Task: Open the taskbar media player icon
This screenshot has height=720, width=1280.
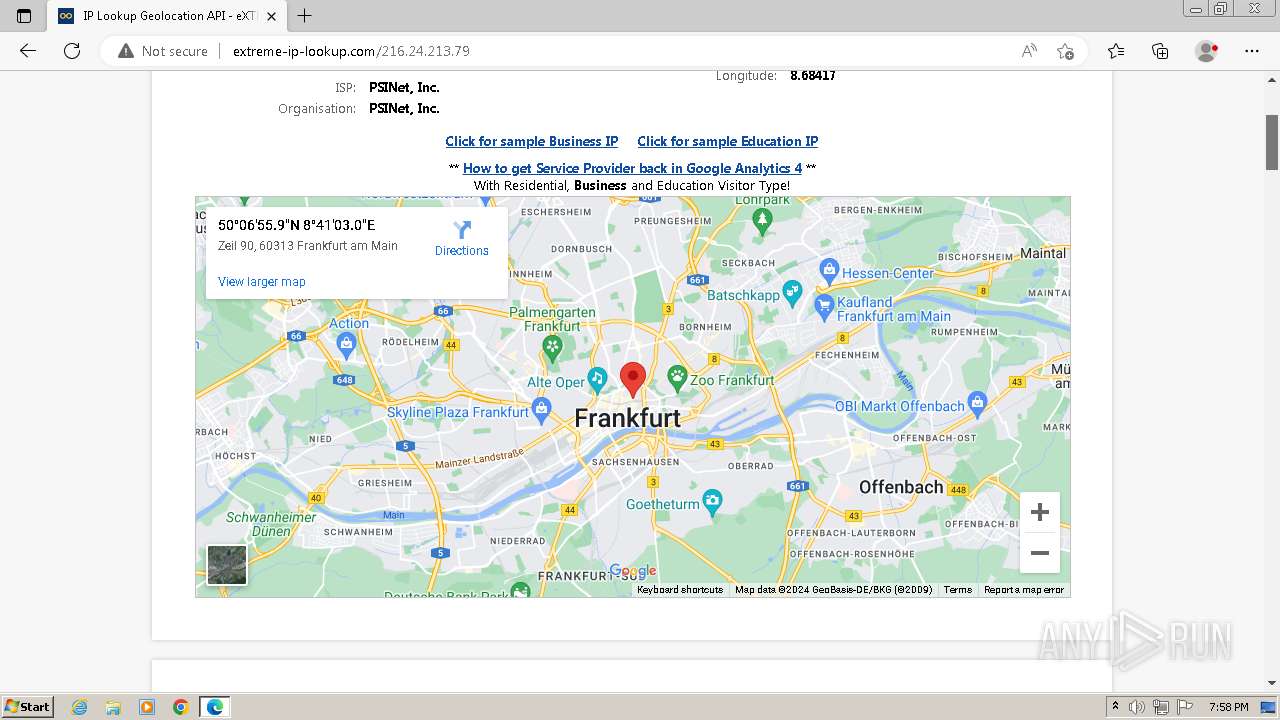Action: pos(147,707)
